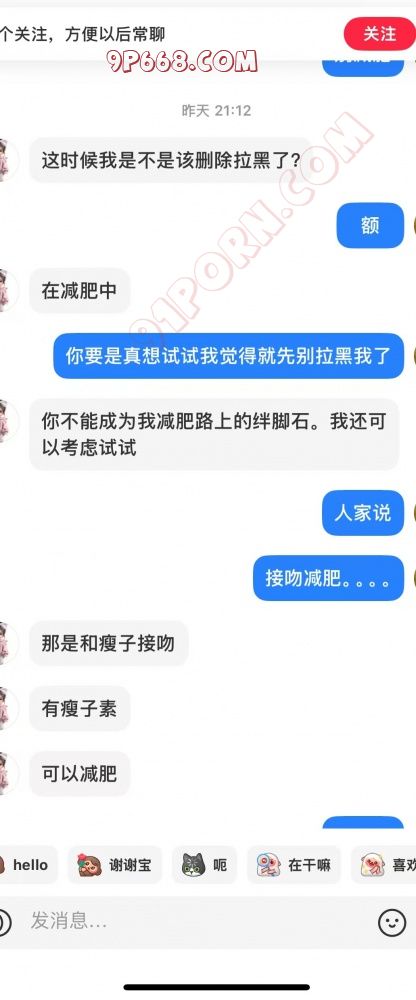416x1000 pixels.
Task: Tap the red 关注 follow button
Action: click(x=379, y=33)
